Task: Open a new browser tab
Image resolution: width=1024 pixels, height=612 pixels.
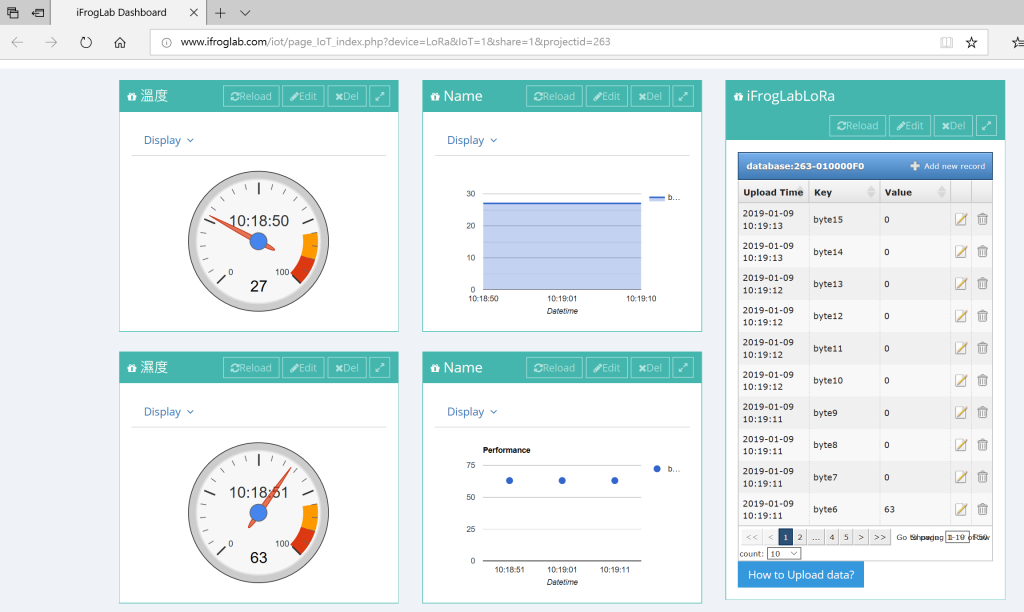Action: tap(220, 12)
